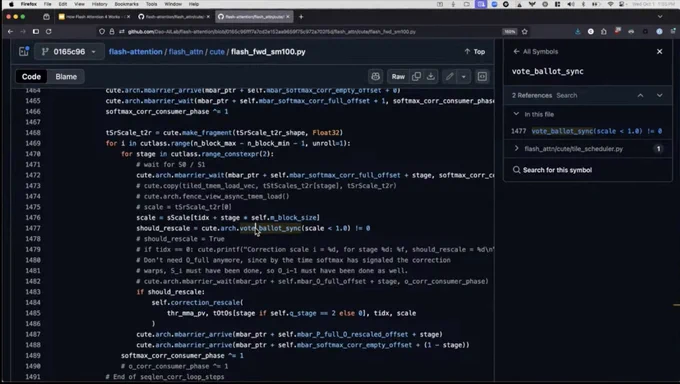Edit this file pencil icon
Viewport: 680px width, 384px height.
pyautogui.click(x=450, y=76)
